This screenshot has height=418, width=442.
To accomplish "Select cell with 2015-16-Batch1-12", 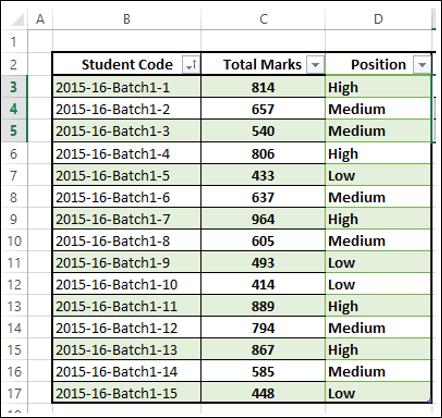I will coord(127,328).
